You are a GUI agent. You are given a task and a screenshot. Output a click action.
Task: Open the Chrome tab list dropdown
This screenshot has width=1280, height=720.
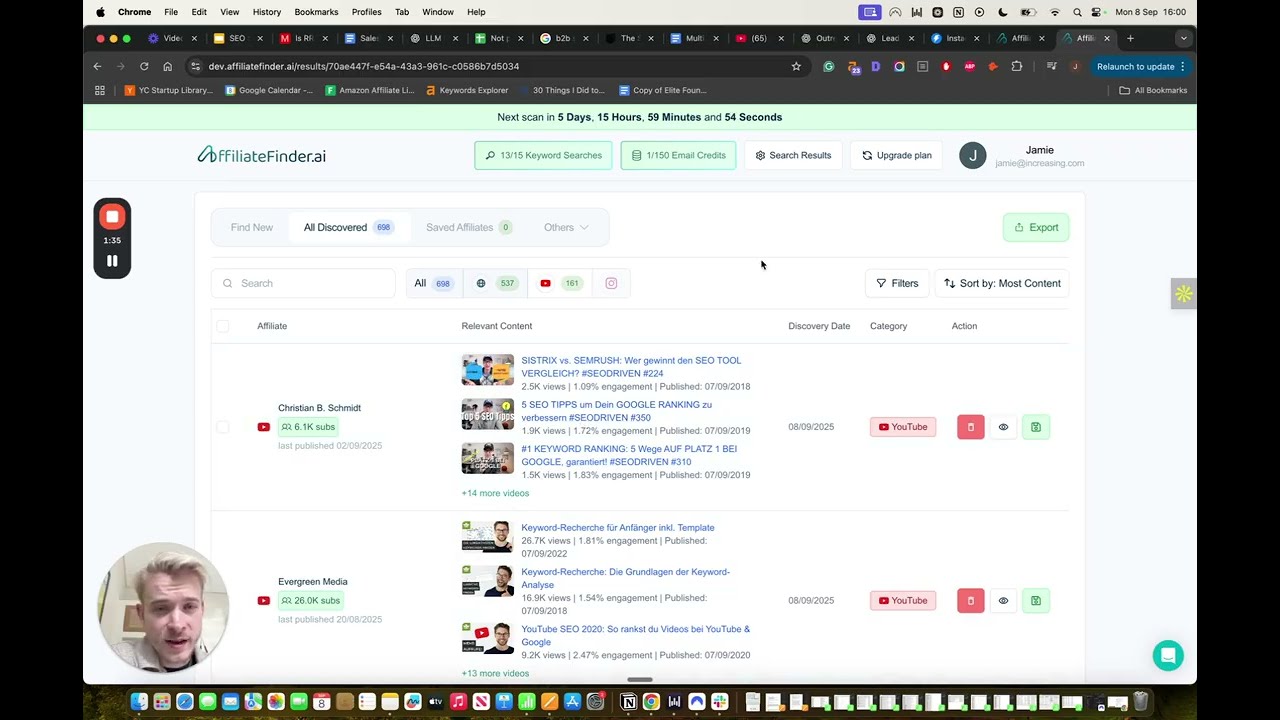(x=1183, y=38)
